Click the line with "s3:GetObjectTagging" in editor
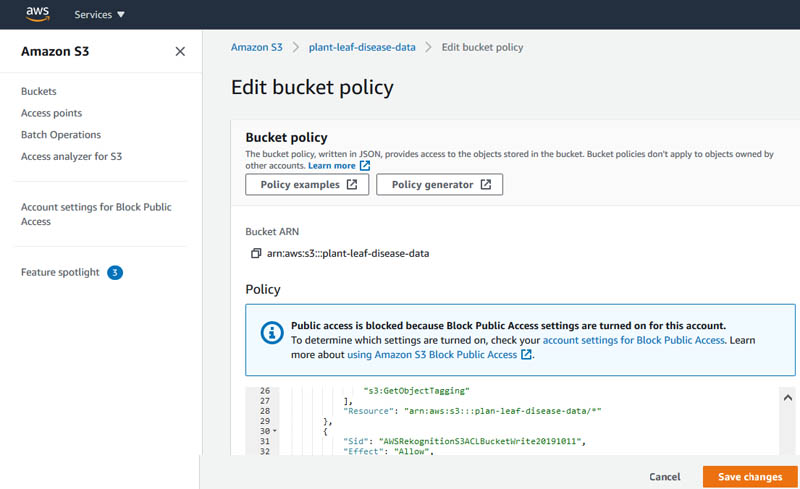800x489 pixels. tap(416, 391)
